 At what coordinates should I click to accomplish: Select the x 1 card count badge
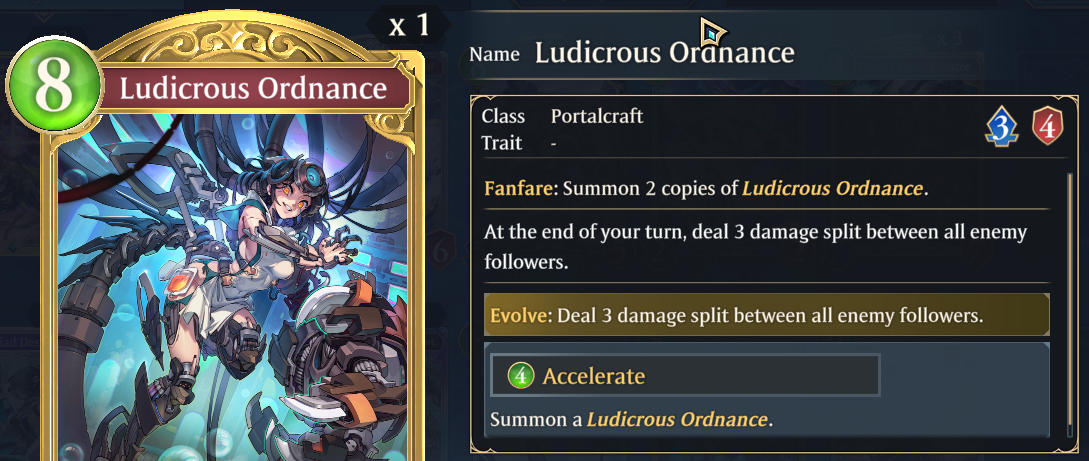pos(408,26)
